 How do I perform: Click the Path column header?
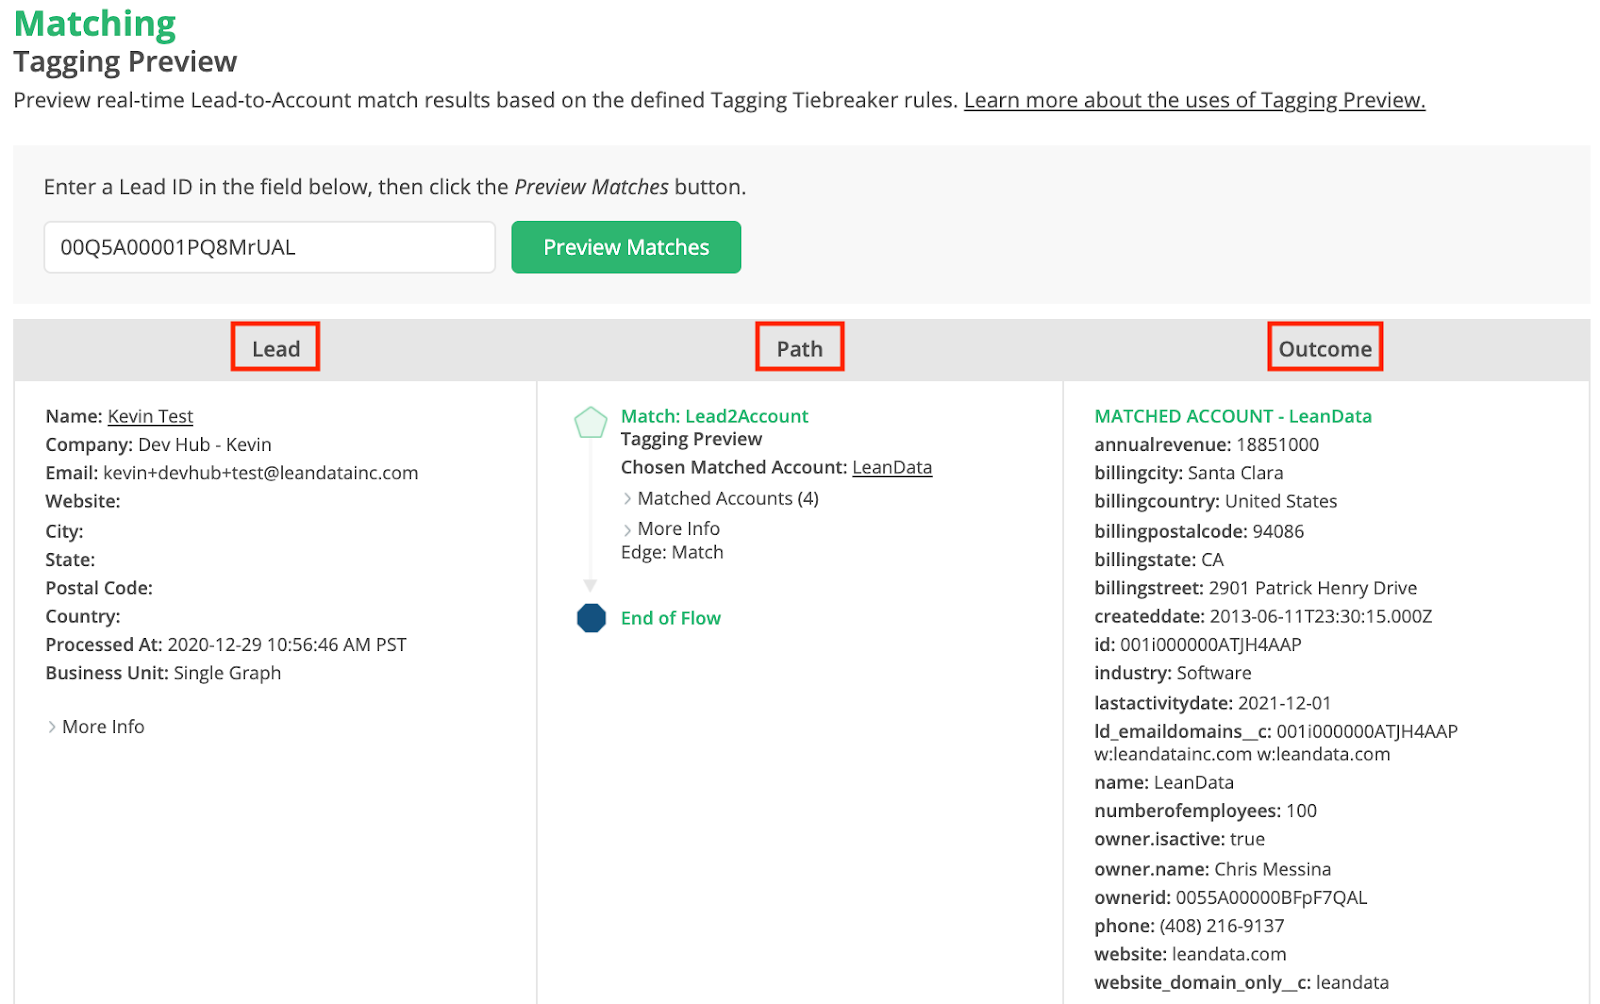tap(800, 348)
